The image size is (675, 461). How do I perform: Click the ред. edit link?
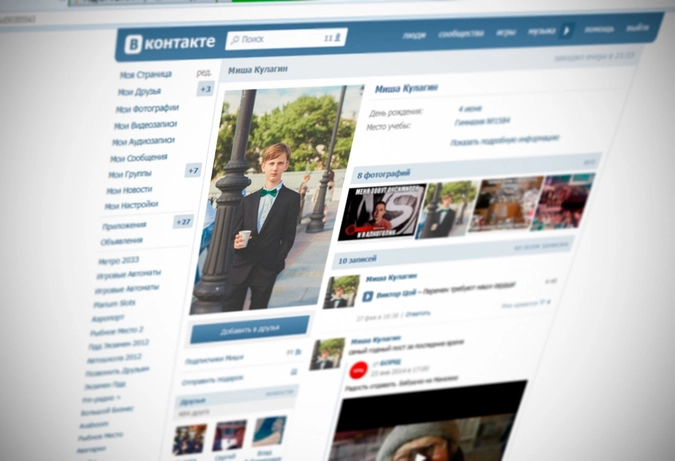pos(204,73)
